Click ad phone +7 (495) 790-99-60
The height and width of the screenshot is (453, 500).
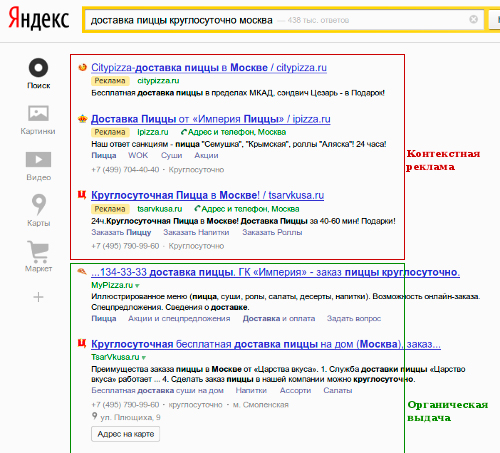click(125, 246)
